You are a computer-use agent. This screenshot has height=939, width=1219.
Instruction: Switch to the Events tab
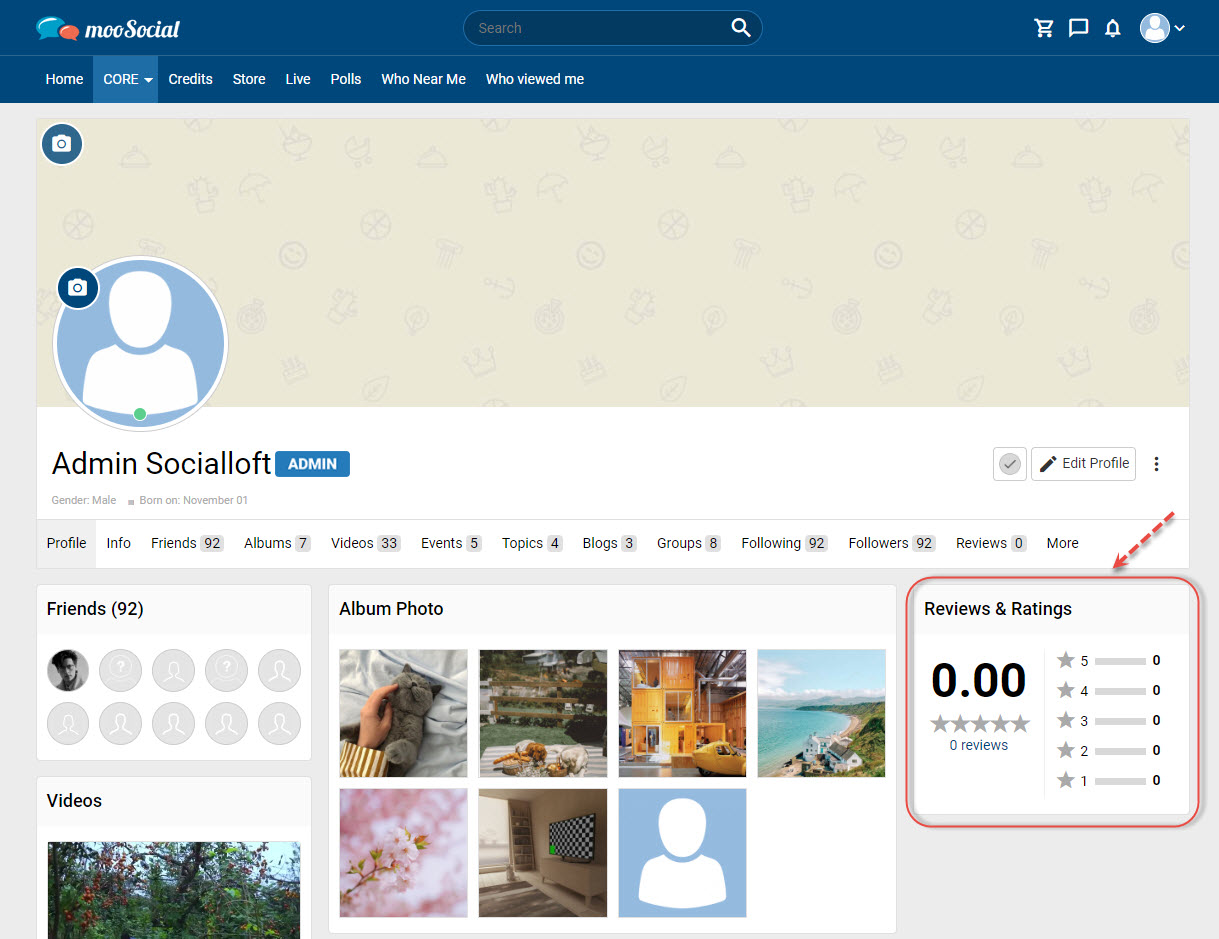(451, 544)
